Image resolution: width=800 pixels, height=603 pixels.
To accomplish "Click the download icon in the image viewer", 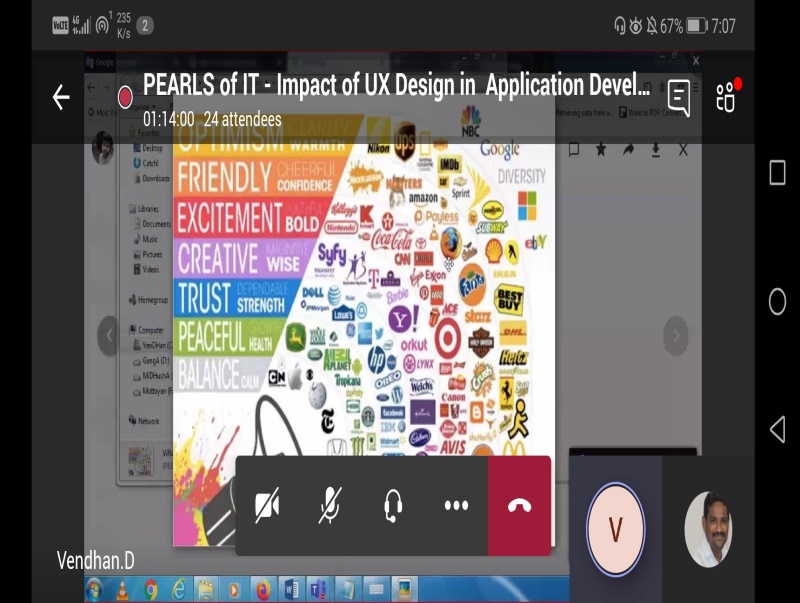I will [x=656, y=149].
